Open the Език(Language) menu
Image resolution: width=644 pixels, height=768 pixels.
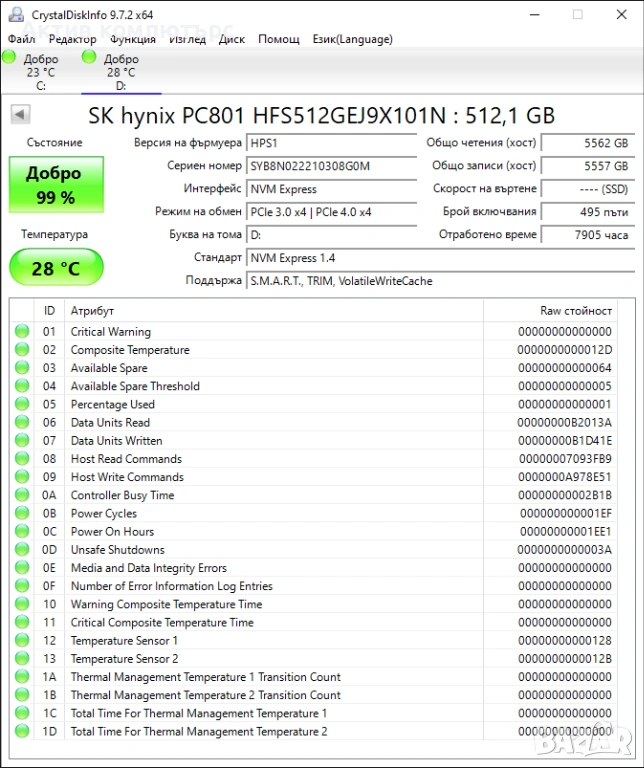352,39
